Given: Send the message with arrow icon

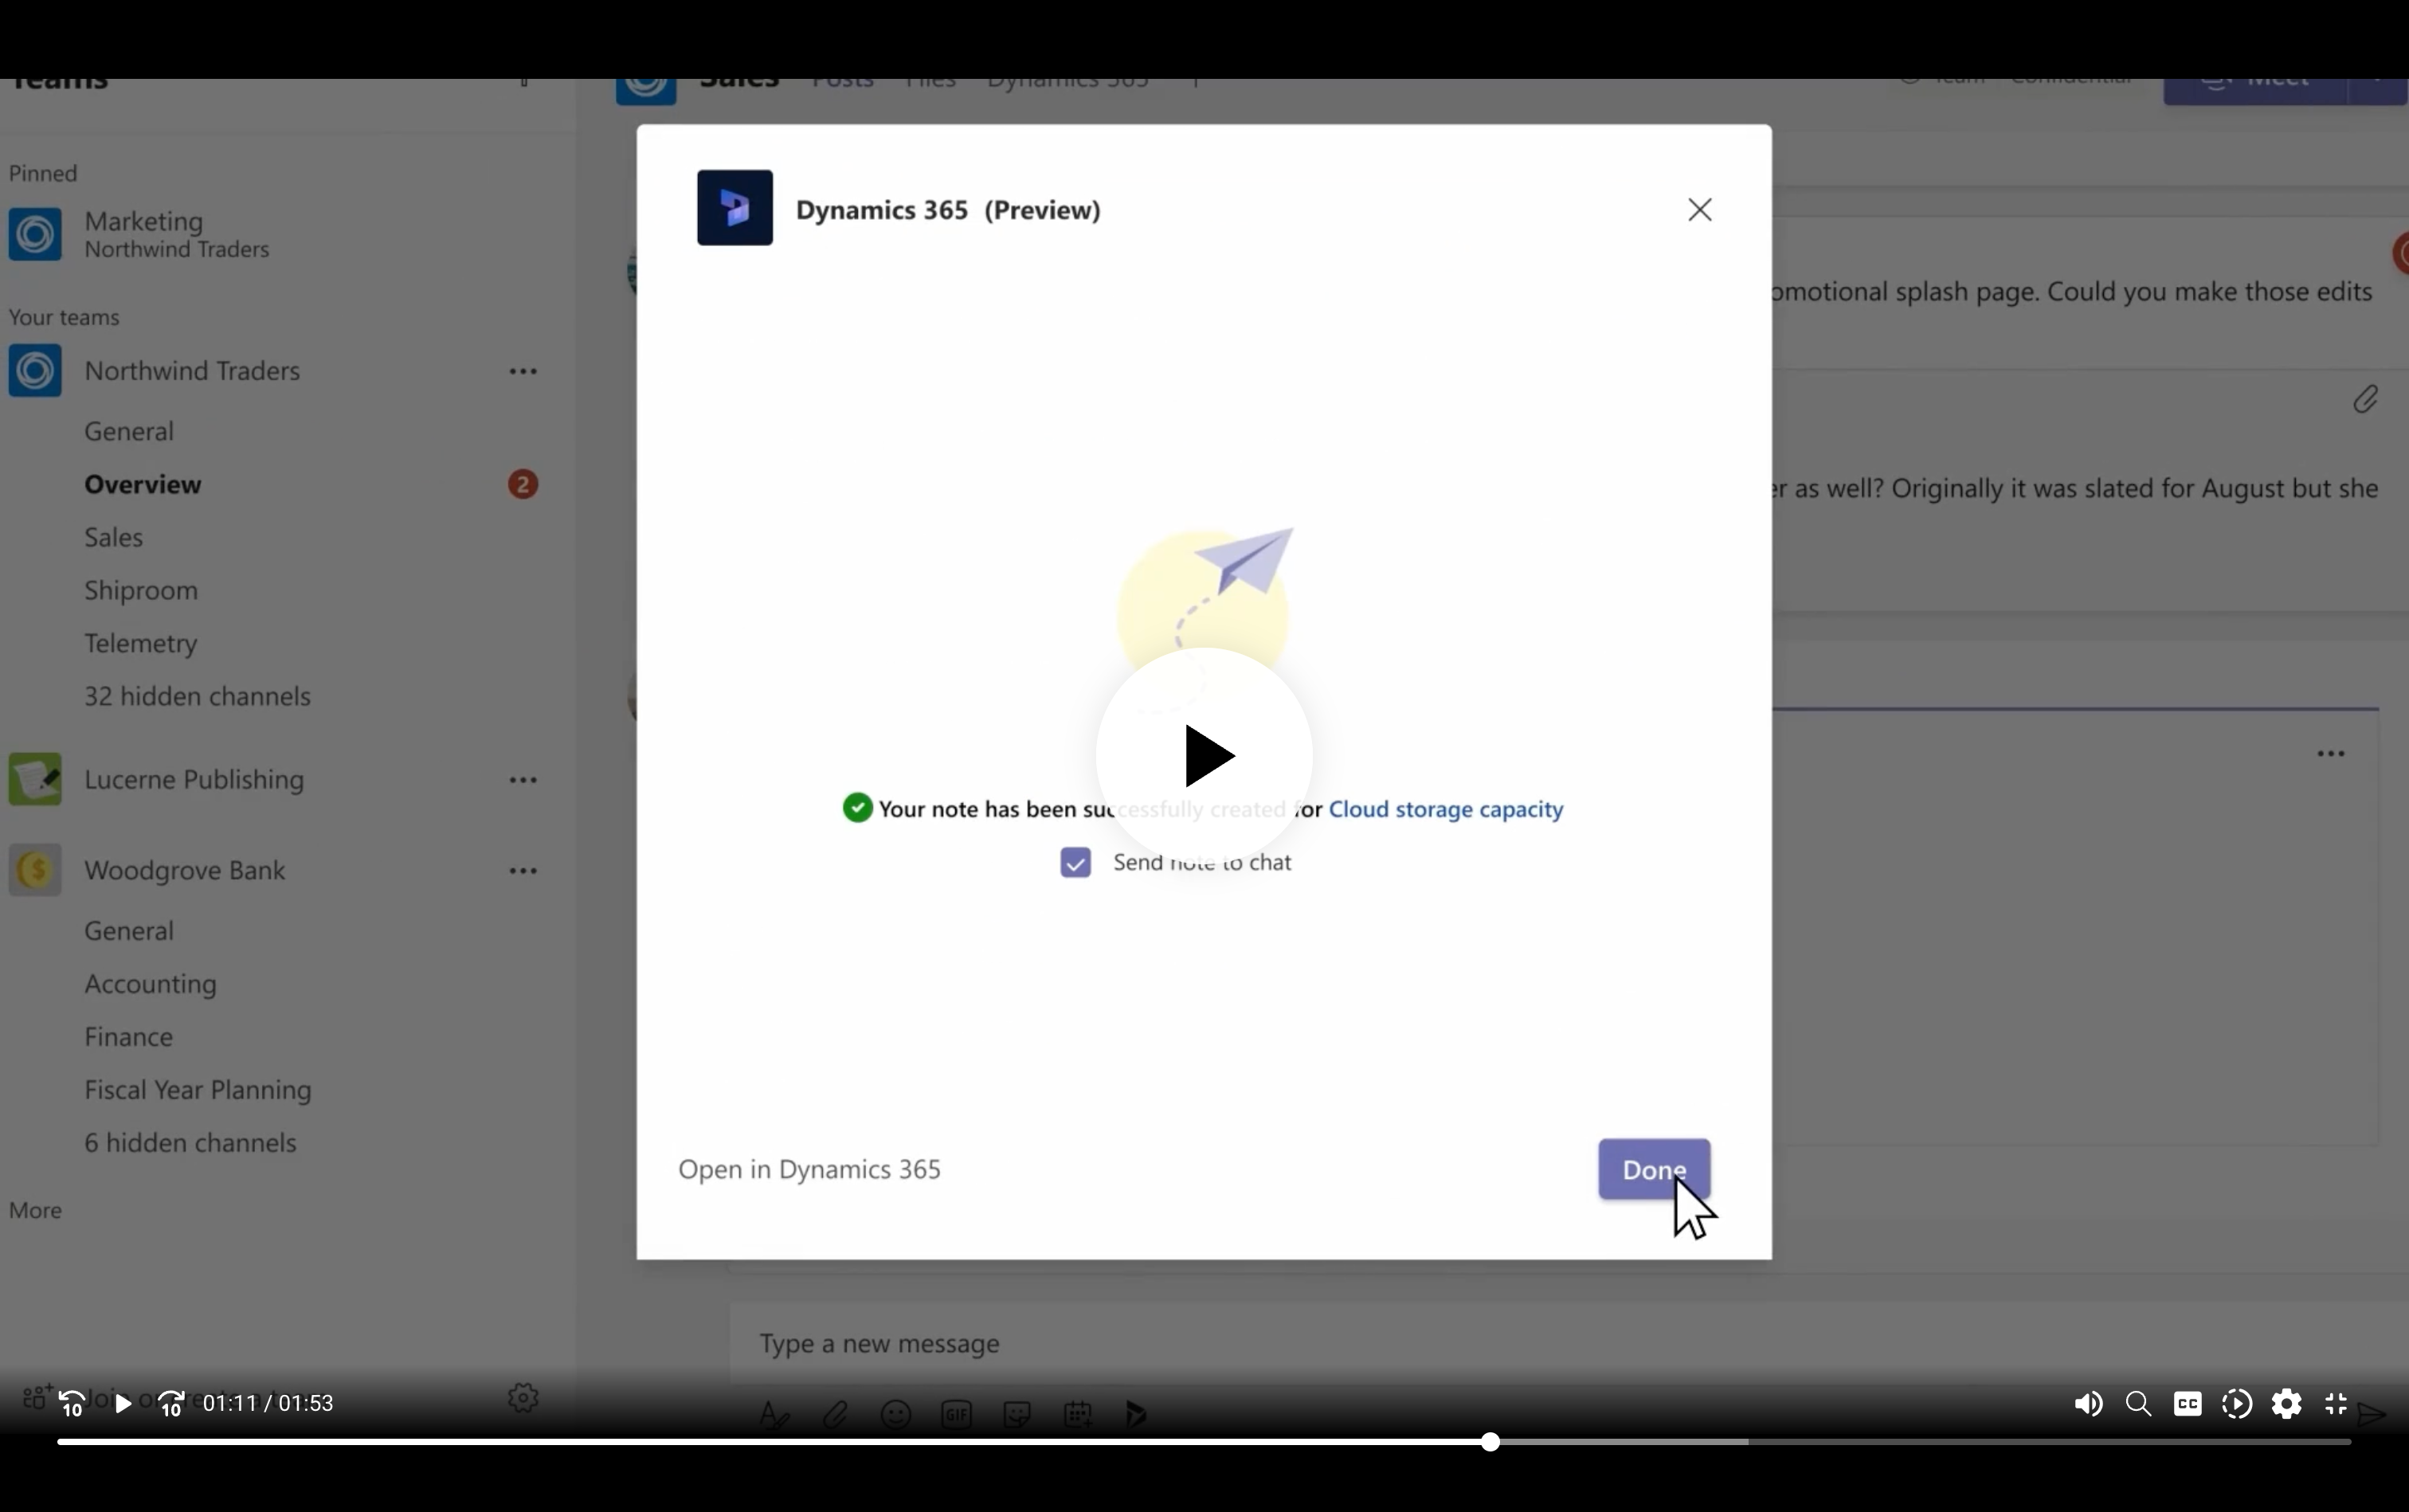Looking at the screenshot, I should (2371, 1414).
